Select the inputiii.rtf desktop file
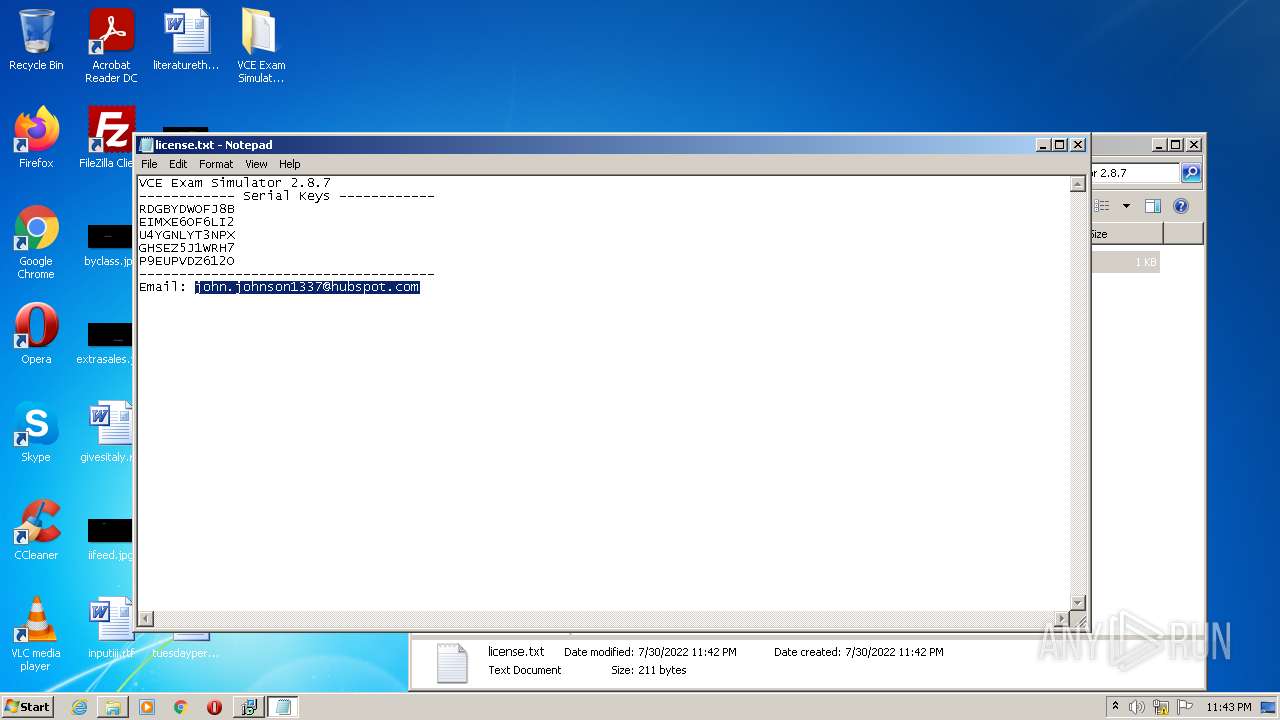 coord(110,628)
